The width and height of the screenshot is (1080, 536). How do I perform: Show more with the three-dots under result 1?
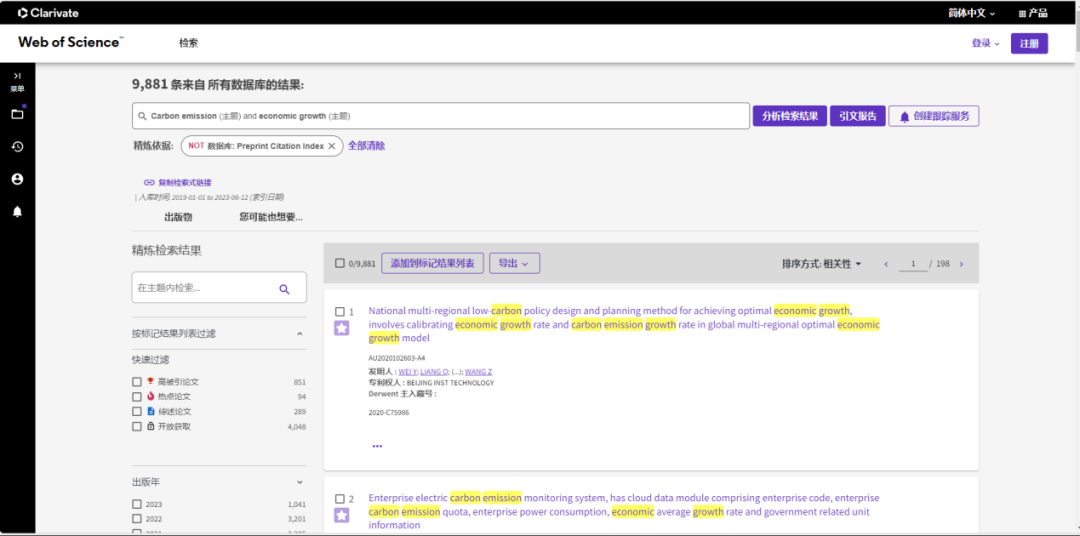click(377, 446)
